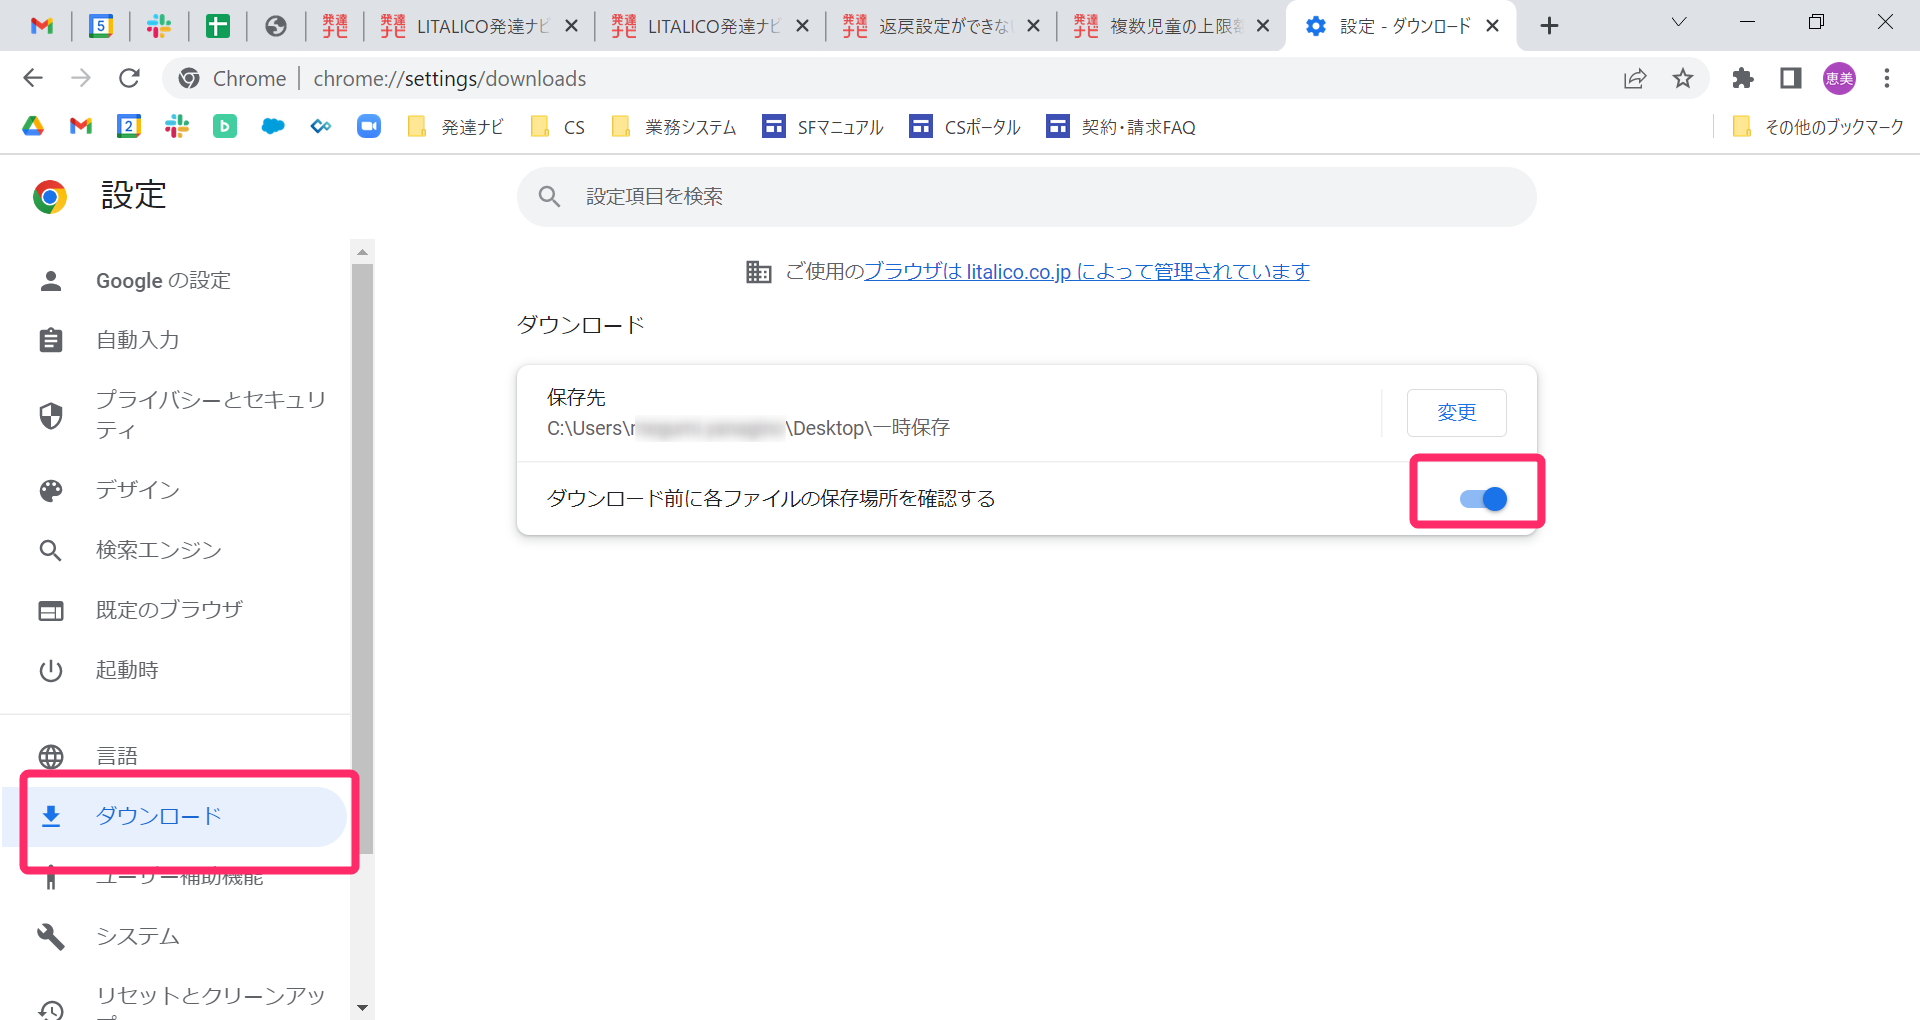
Task: Open the Extensions puzzle icon
Action: click(1743, 78)
